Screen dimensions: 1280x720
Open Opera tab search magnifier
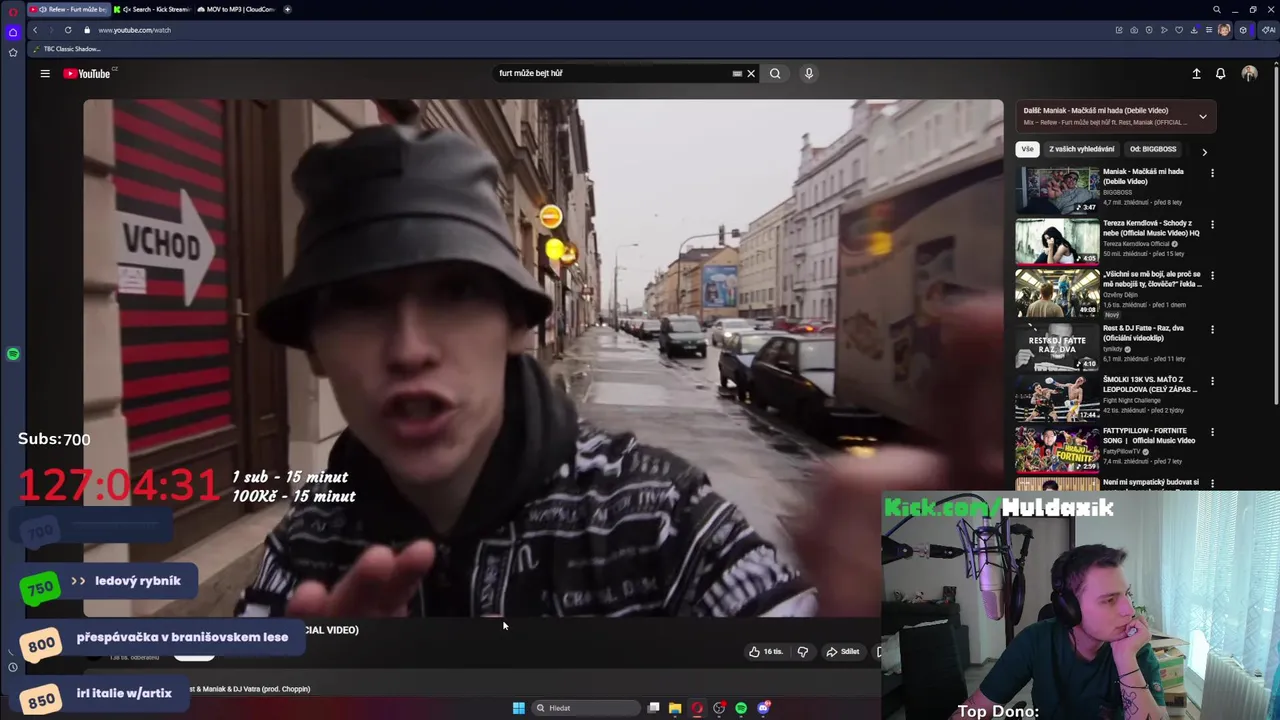click(x=1217, y=9)
